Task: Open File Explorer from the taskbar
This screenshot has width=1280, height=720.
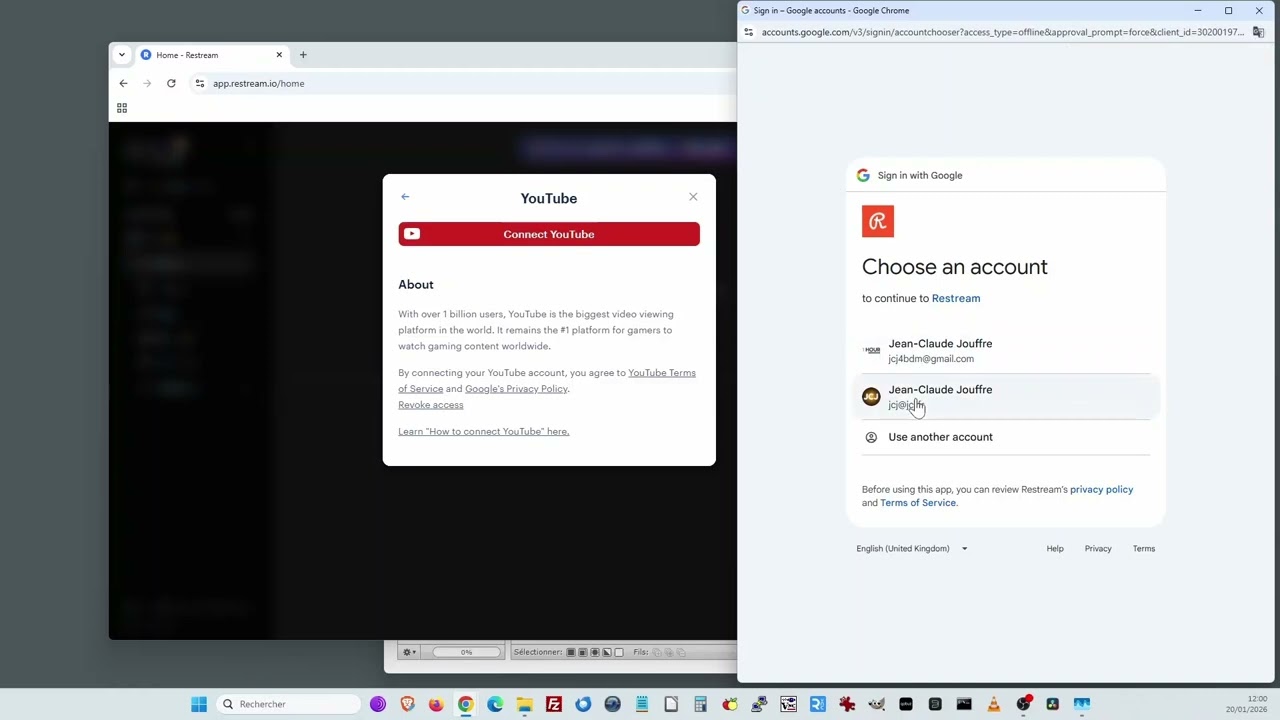Action: (524, 704)
